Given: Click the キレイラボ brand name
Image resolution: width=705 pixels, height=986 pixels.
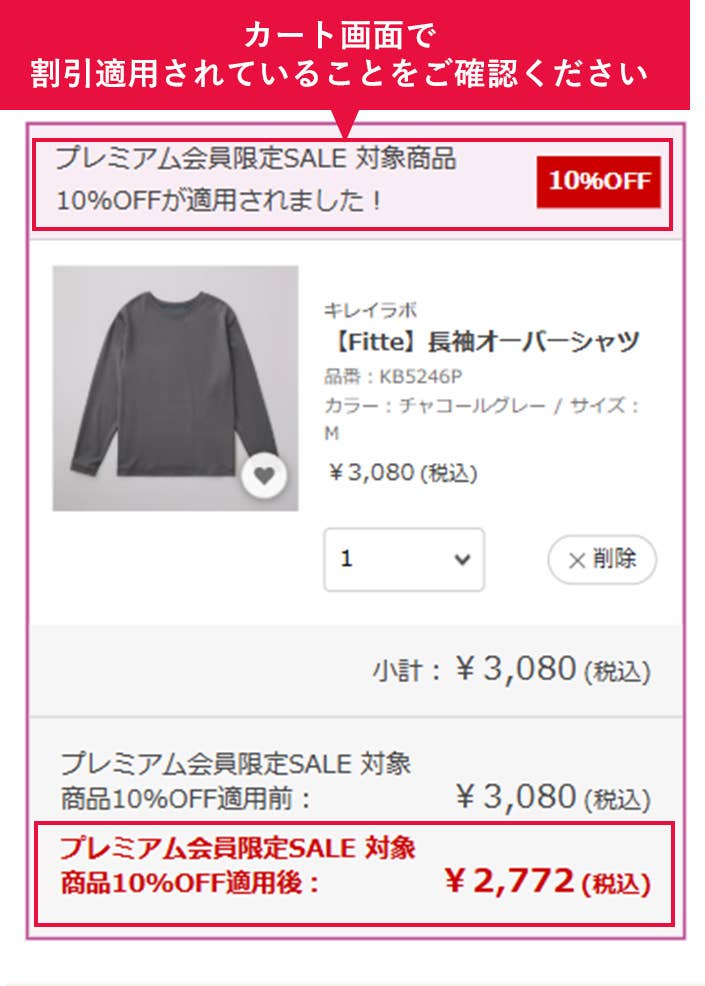Looking at the screenshot, I should click(370, 309).
